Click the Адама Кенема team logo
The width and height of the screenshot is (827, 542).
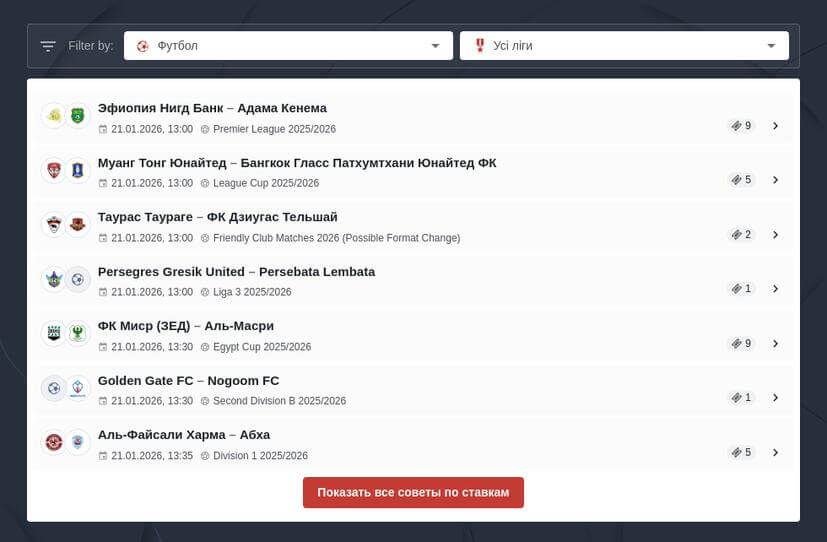(x=78, y=116)
